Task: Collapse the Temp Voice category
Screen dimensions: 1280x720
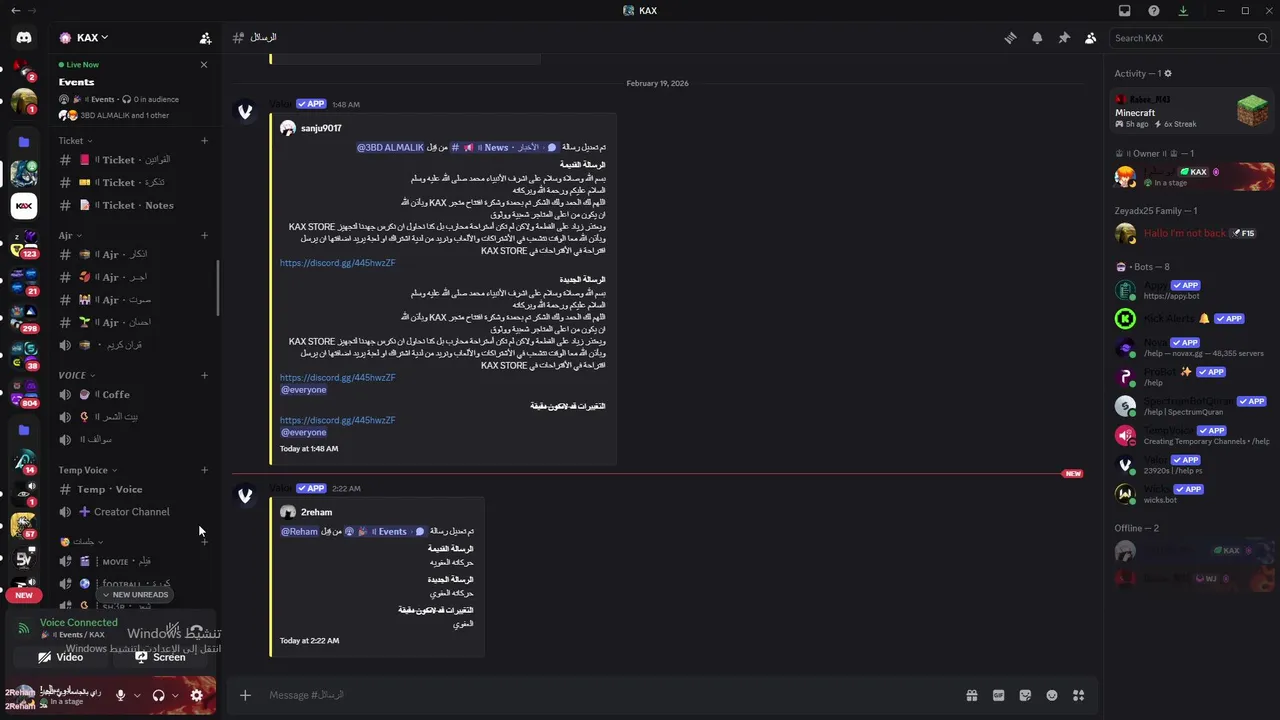Action: coord(87,470)
